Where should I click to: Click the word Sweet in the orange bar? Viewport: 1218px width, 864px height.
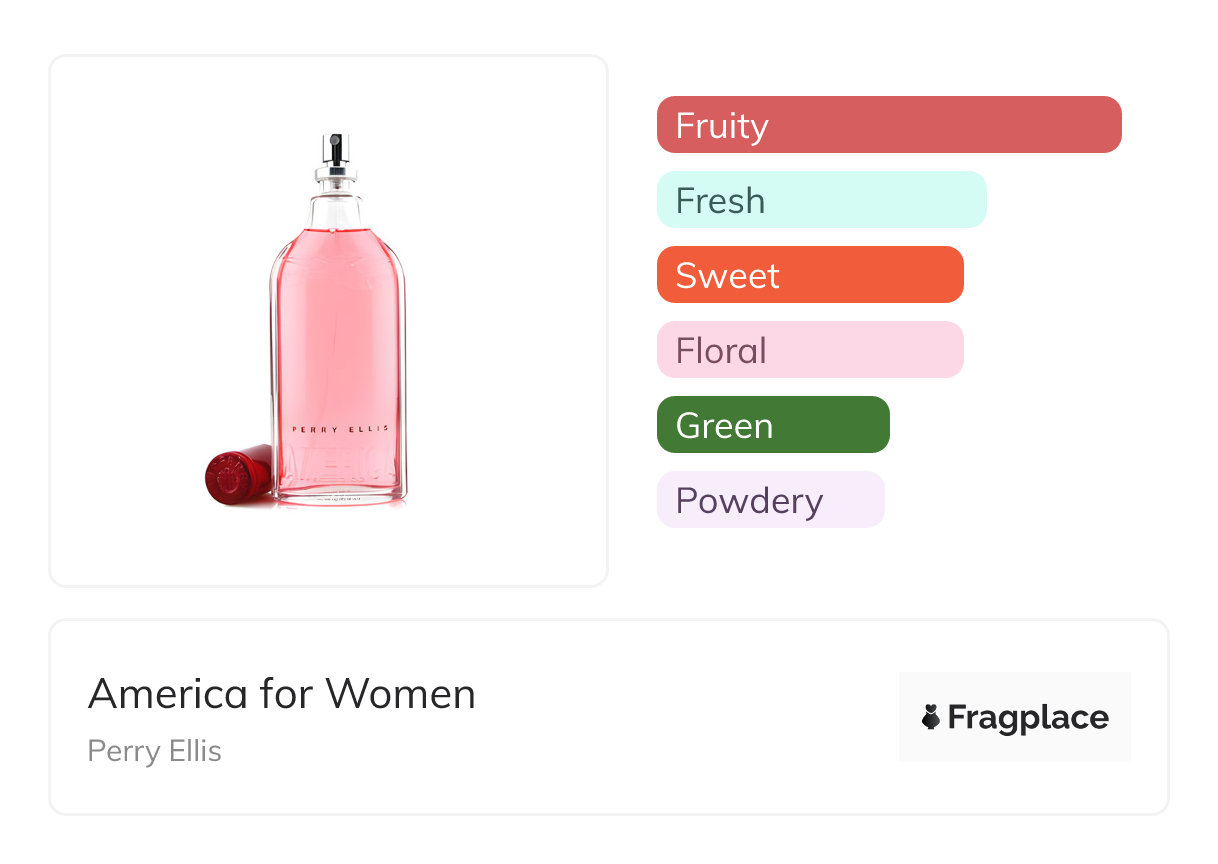[x=727, y=276]
